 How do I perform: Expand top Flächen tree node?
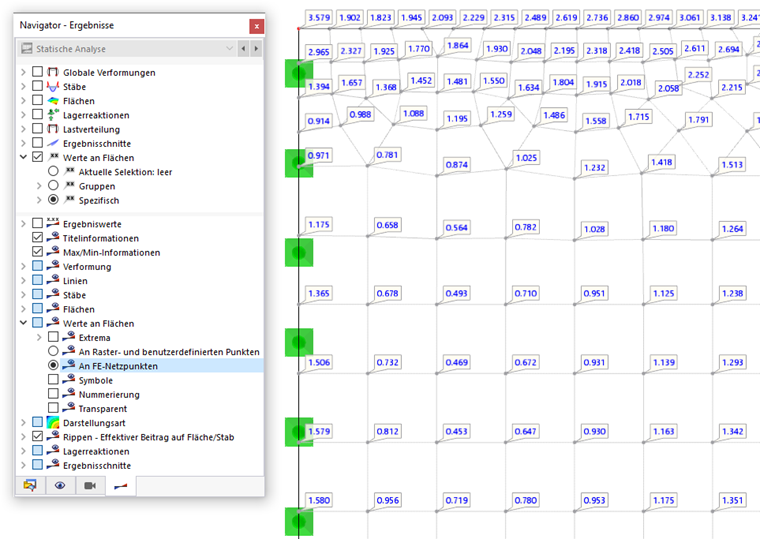pos(23,100)
